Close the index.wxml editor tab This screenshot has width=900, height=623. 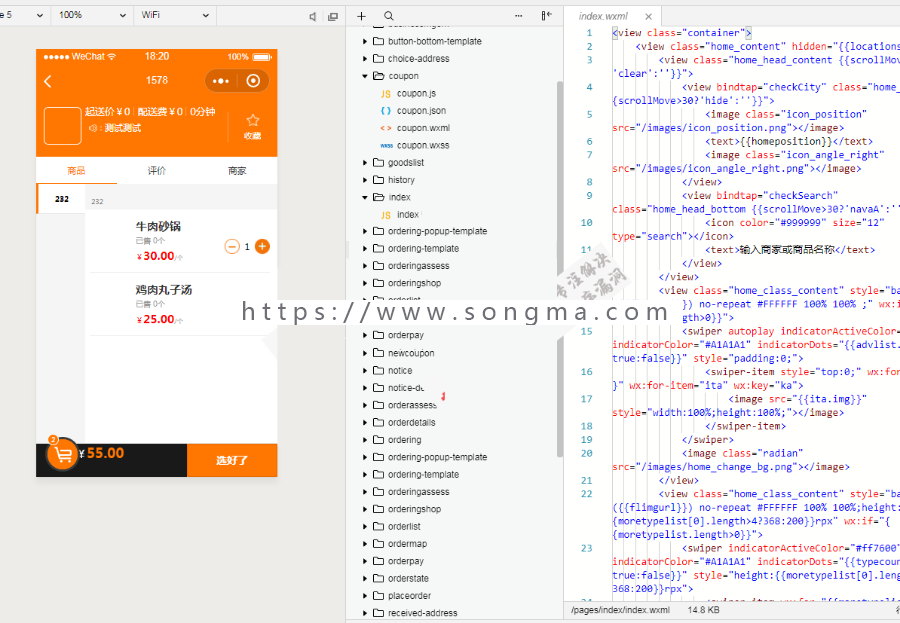coord(648,17)
